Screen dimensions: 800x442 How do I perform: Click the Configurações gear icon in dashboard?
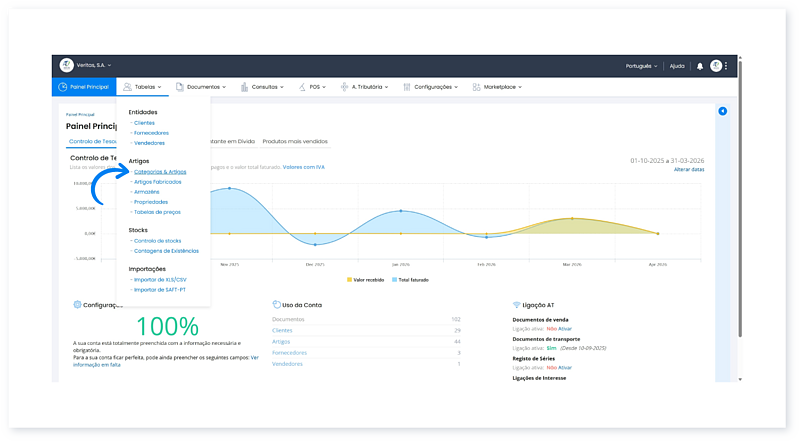[78, 304]
